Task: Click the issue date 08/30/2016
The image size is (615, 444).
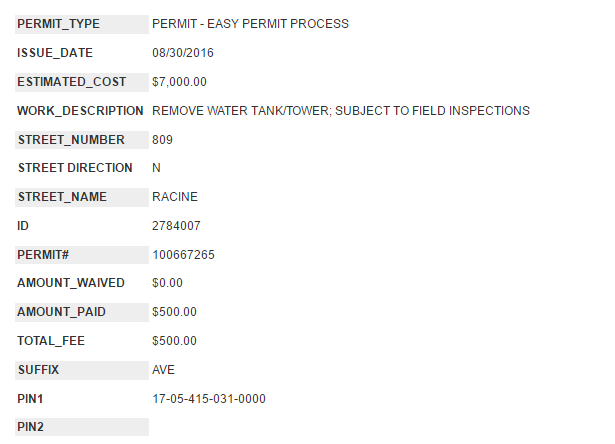Action: [x=183, y=52]
